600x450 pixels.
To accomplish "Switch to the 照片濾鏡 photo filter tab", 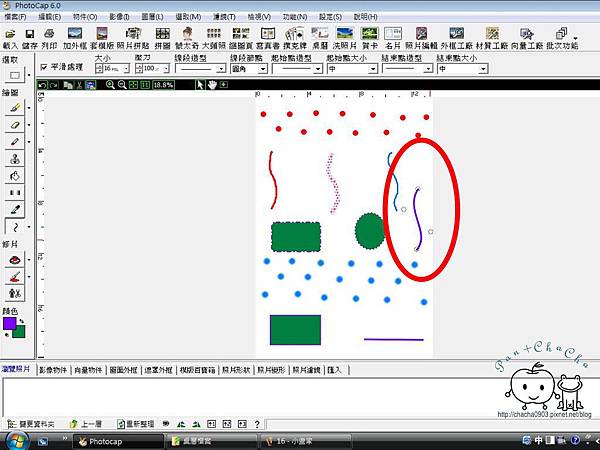I will pyautogui.click(x=307, y=370).
